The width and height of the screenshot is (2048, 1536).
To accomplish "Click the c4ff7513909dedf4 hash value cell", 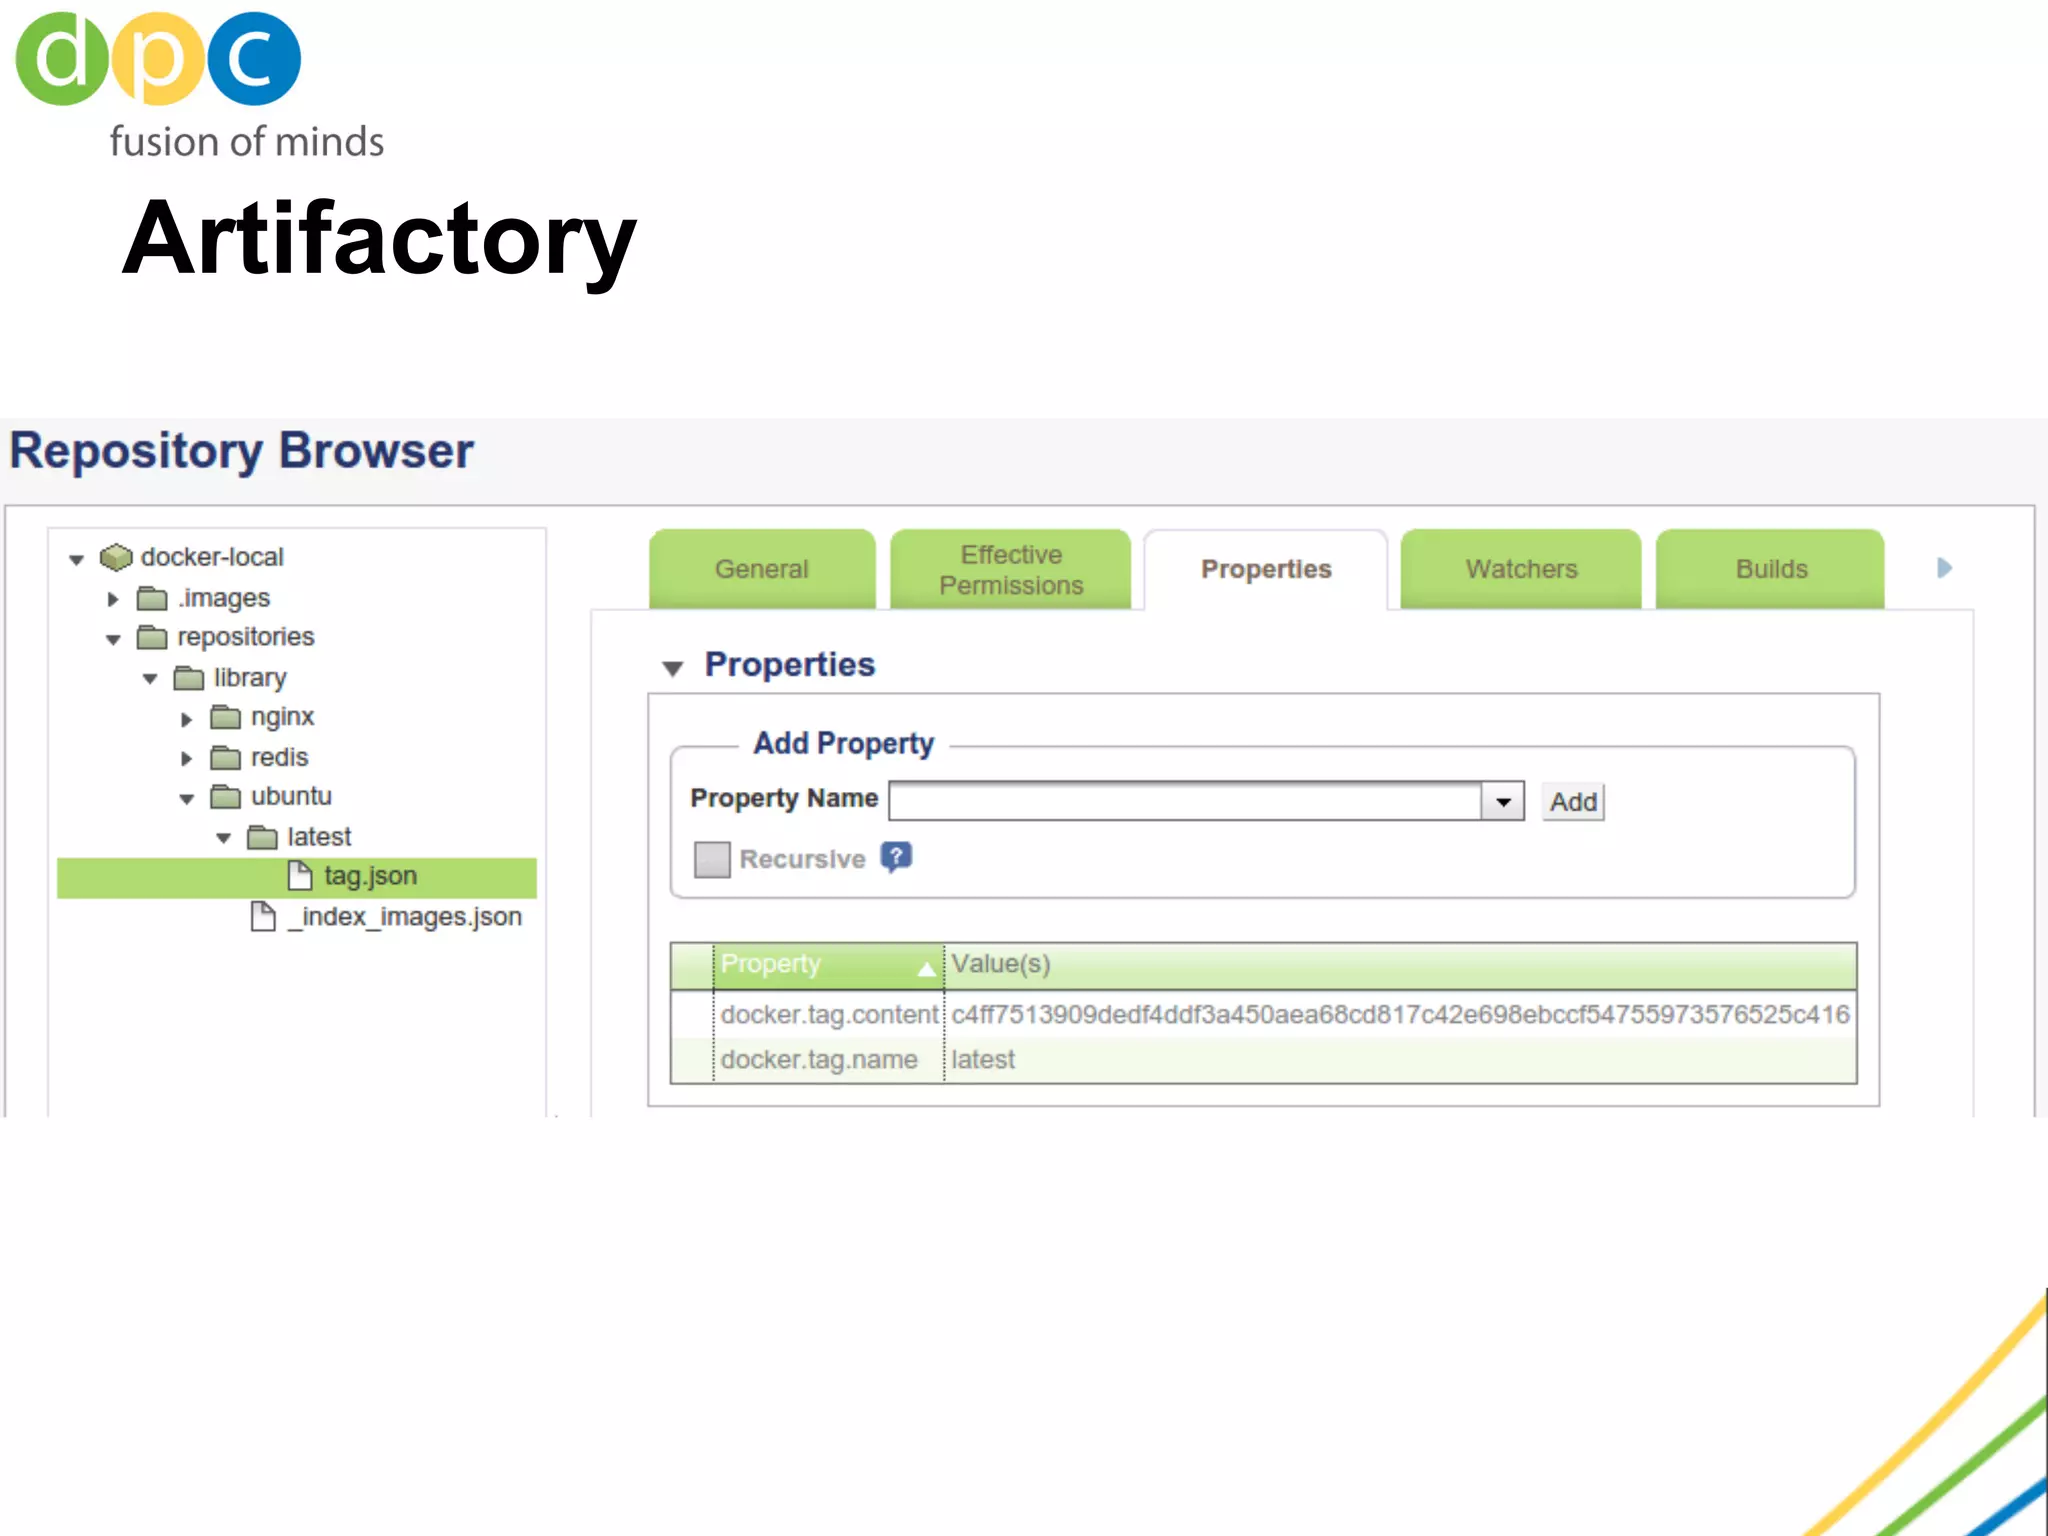I will pos(1400,1014).
